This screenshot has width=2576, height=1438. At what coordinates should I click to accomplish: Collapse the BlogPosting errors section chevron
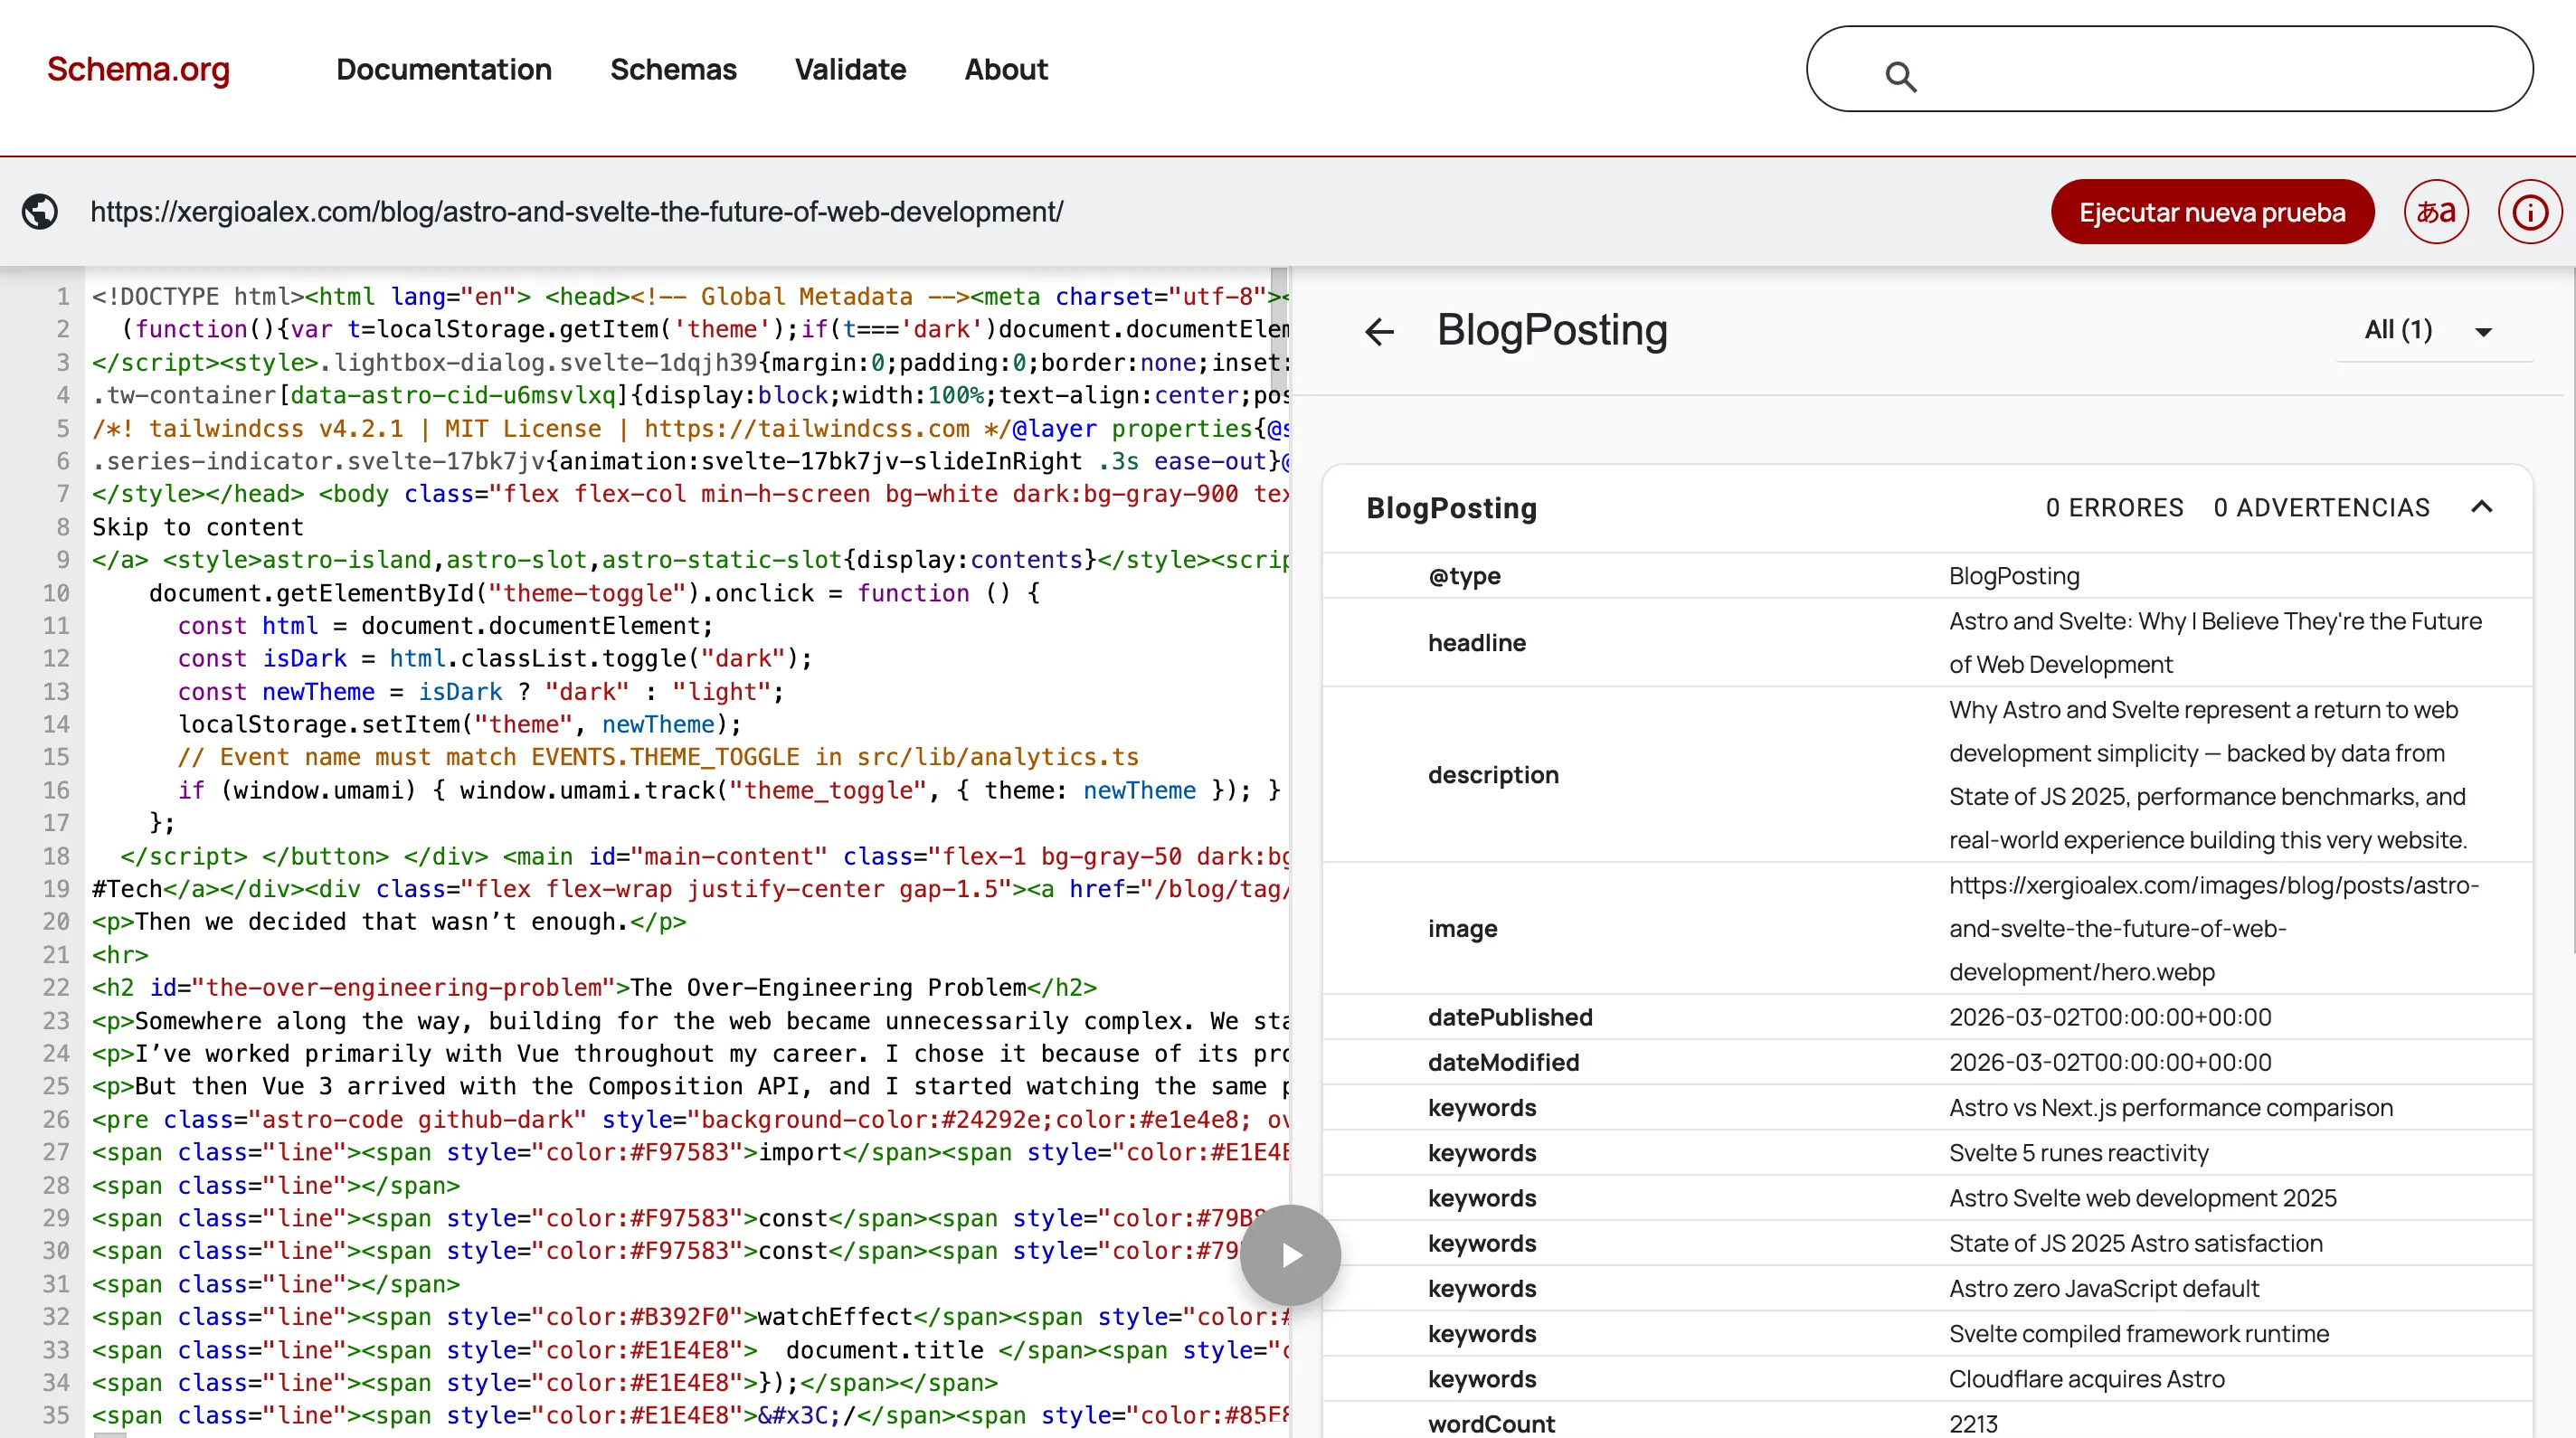(2484, 507)
